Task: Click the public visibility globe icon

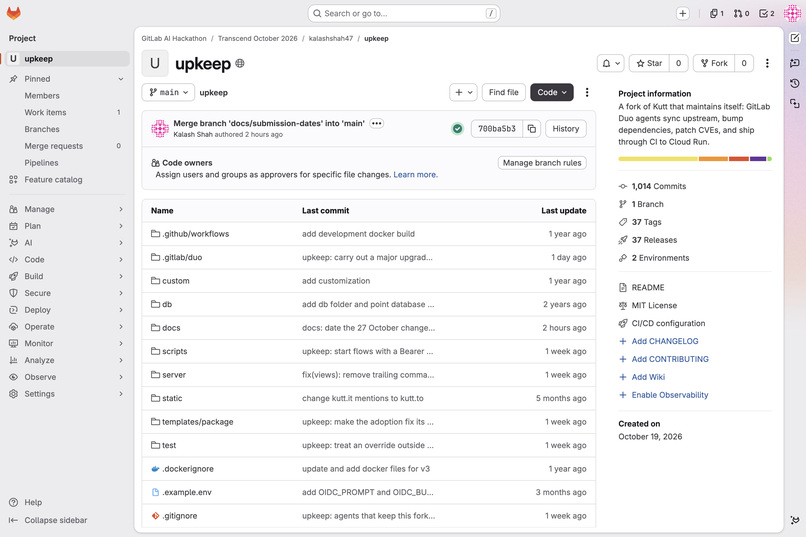Action: click(240, 63)
